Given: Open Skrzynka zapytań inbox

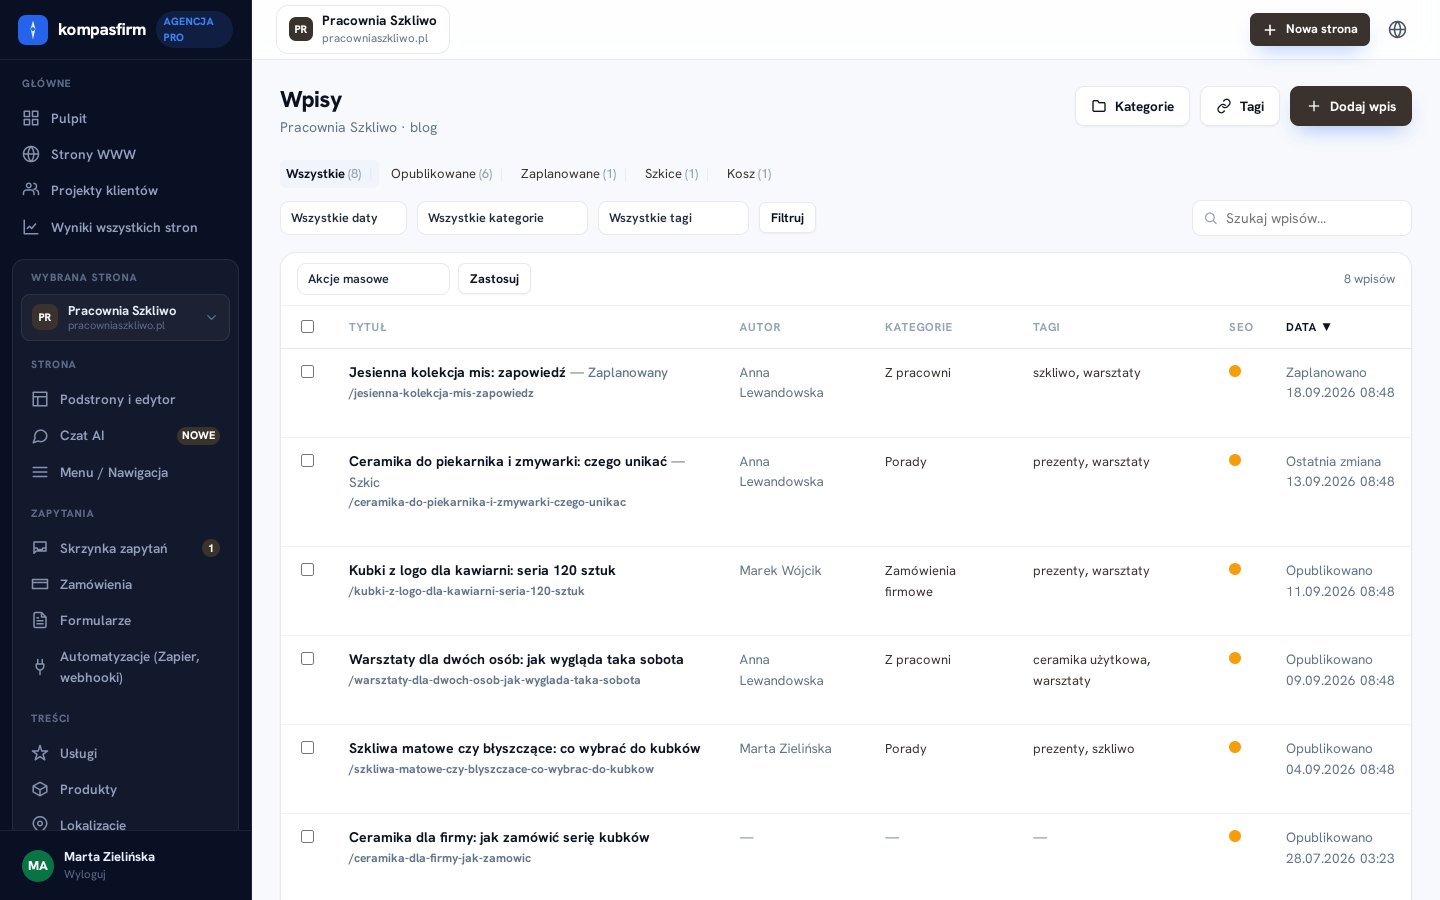Looking at the screenshot, I should pos(126,548).
